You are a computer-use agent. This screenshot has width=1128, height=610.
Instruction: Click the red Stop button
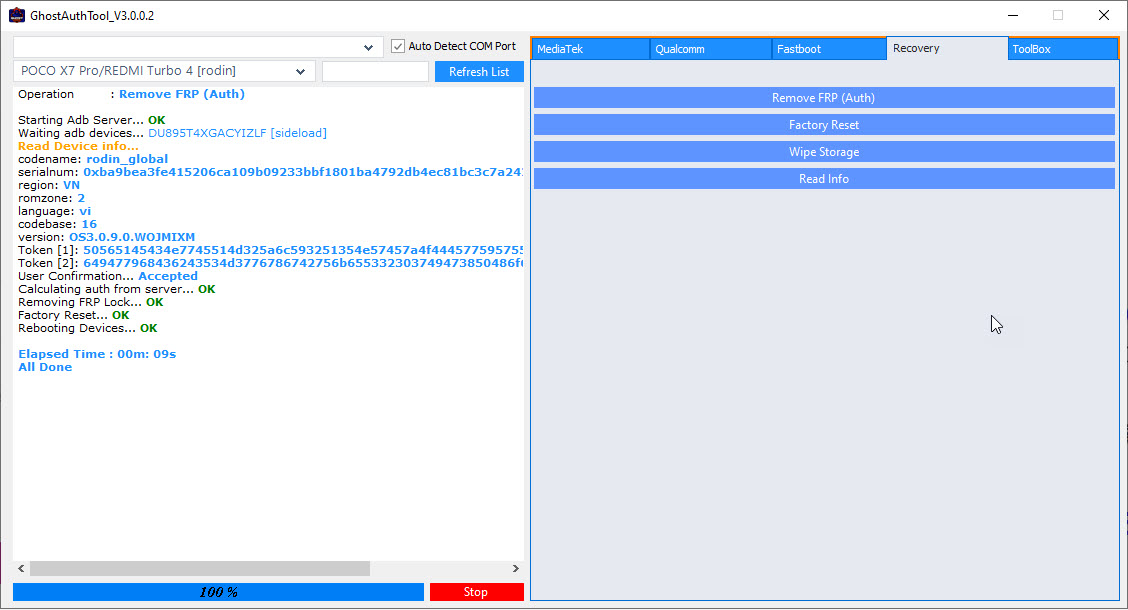click(x=476, y=591)
